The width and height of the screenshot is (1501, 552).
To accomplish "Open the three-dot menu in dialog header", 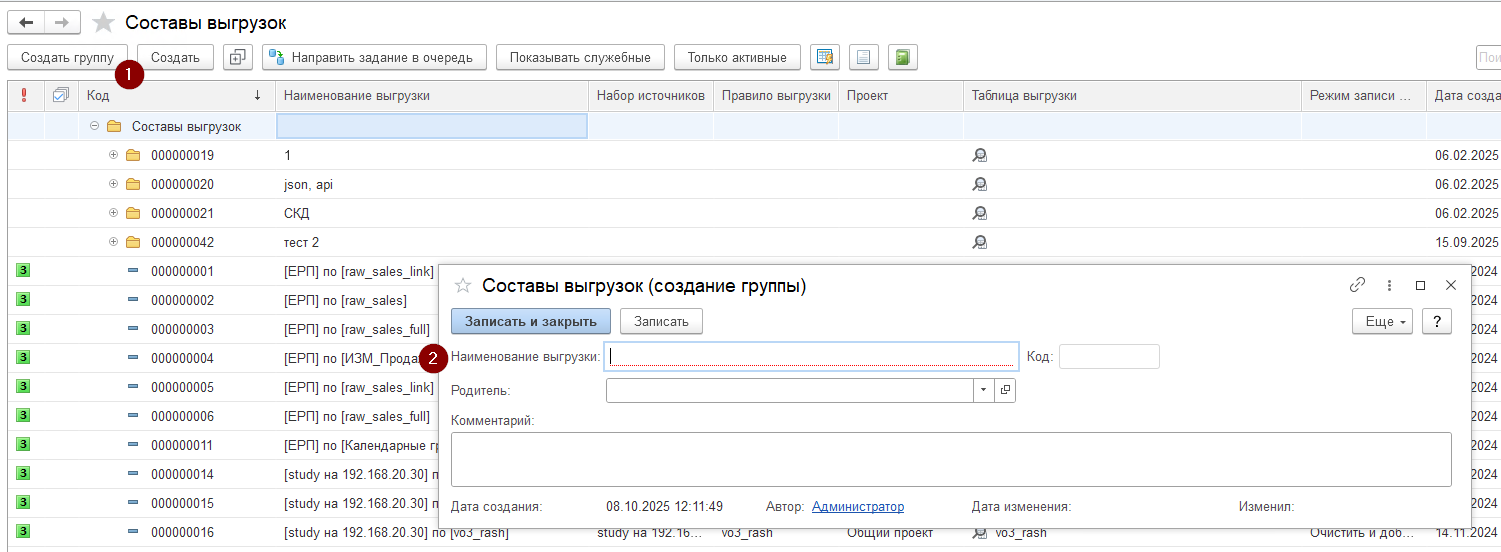I will 1389,285.
